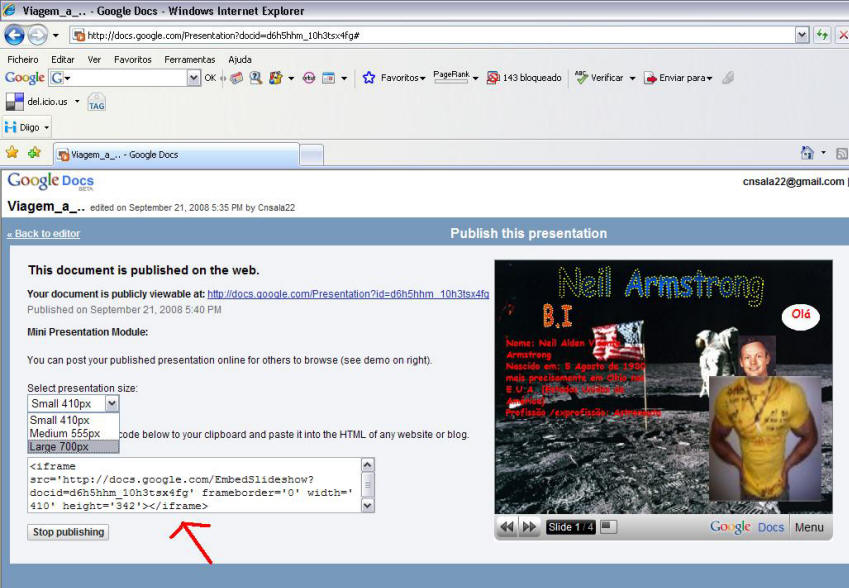
Task: Expand the Verificar dropdown arrow
Action: [632, 79]
